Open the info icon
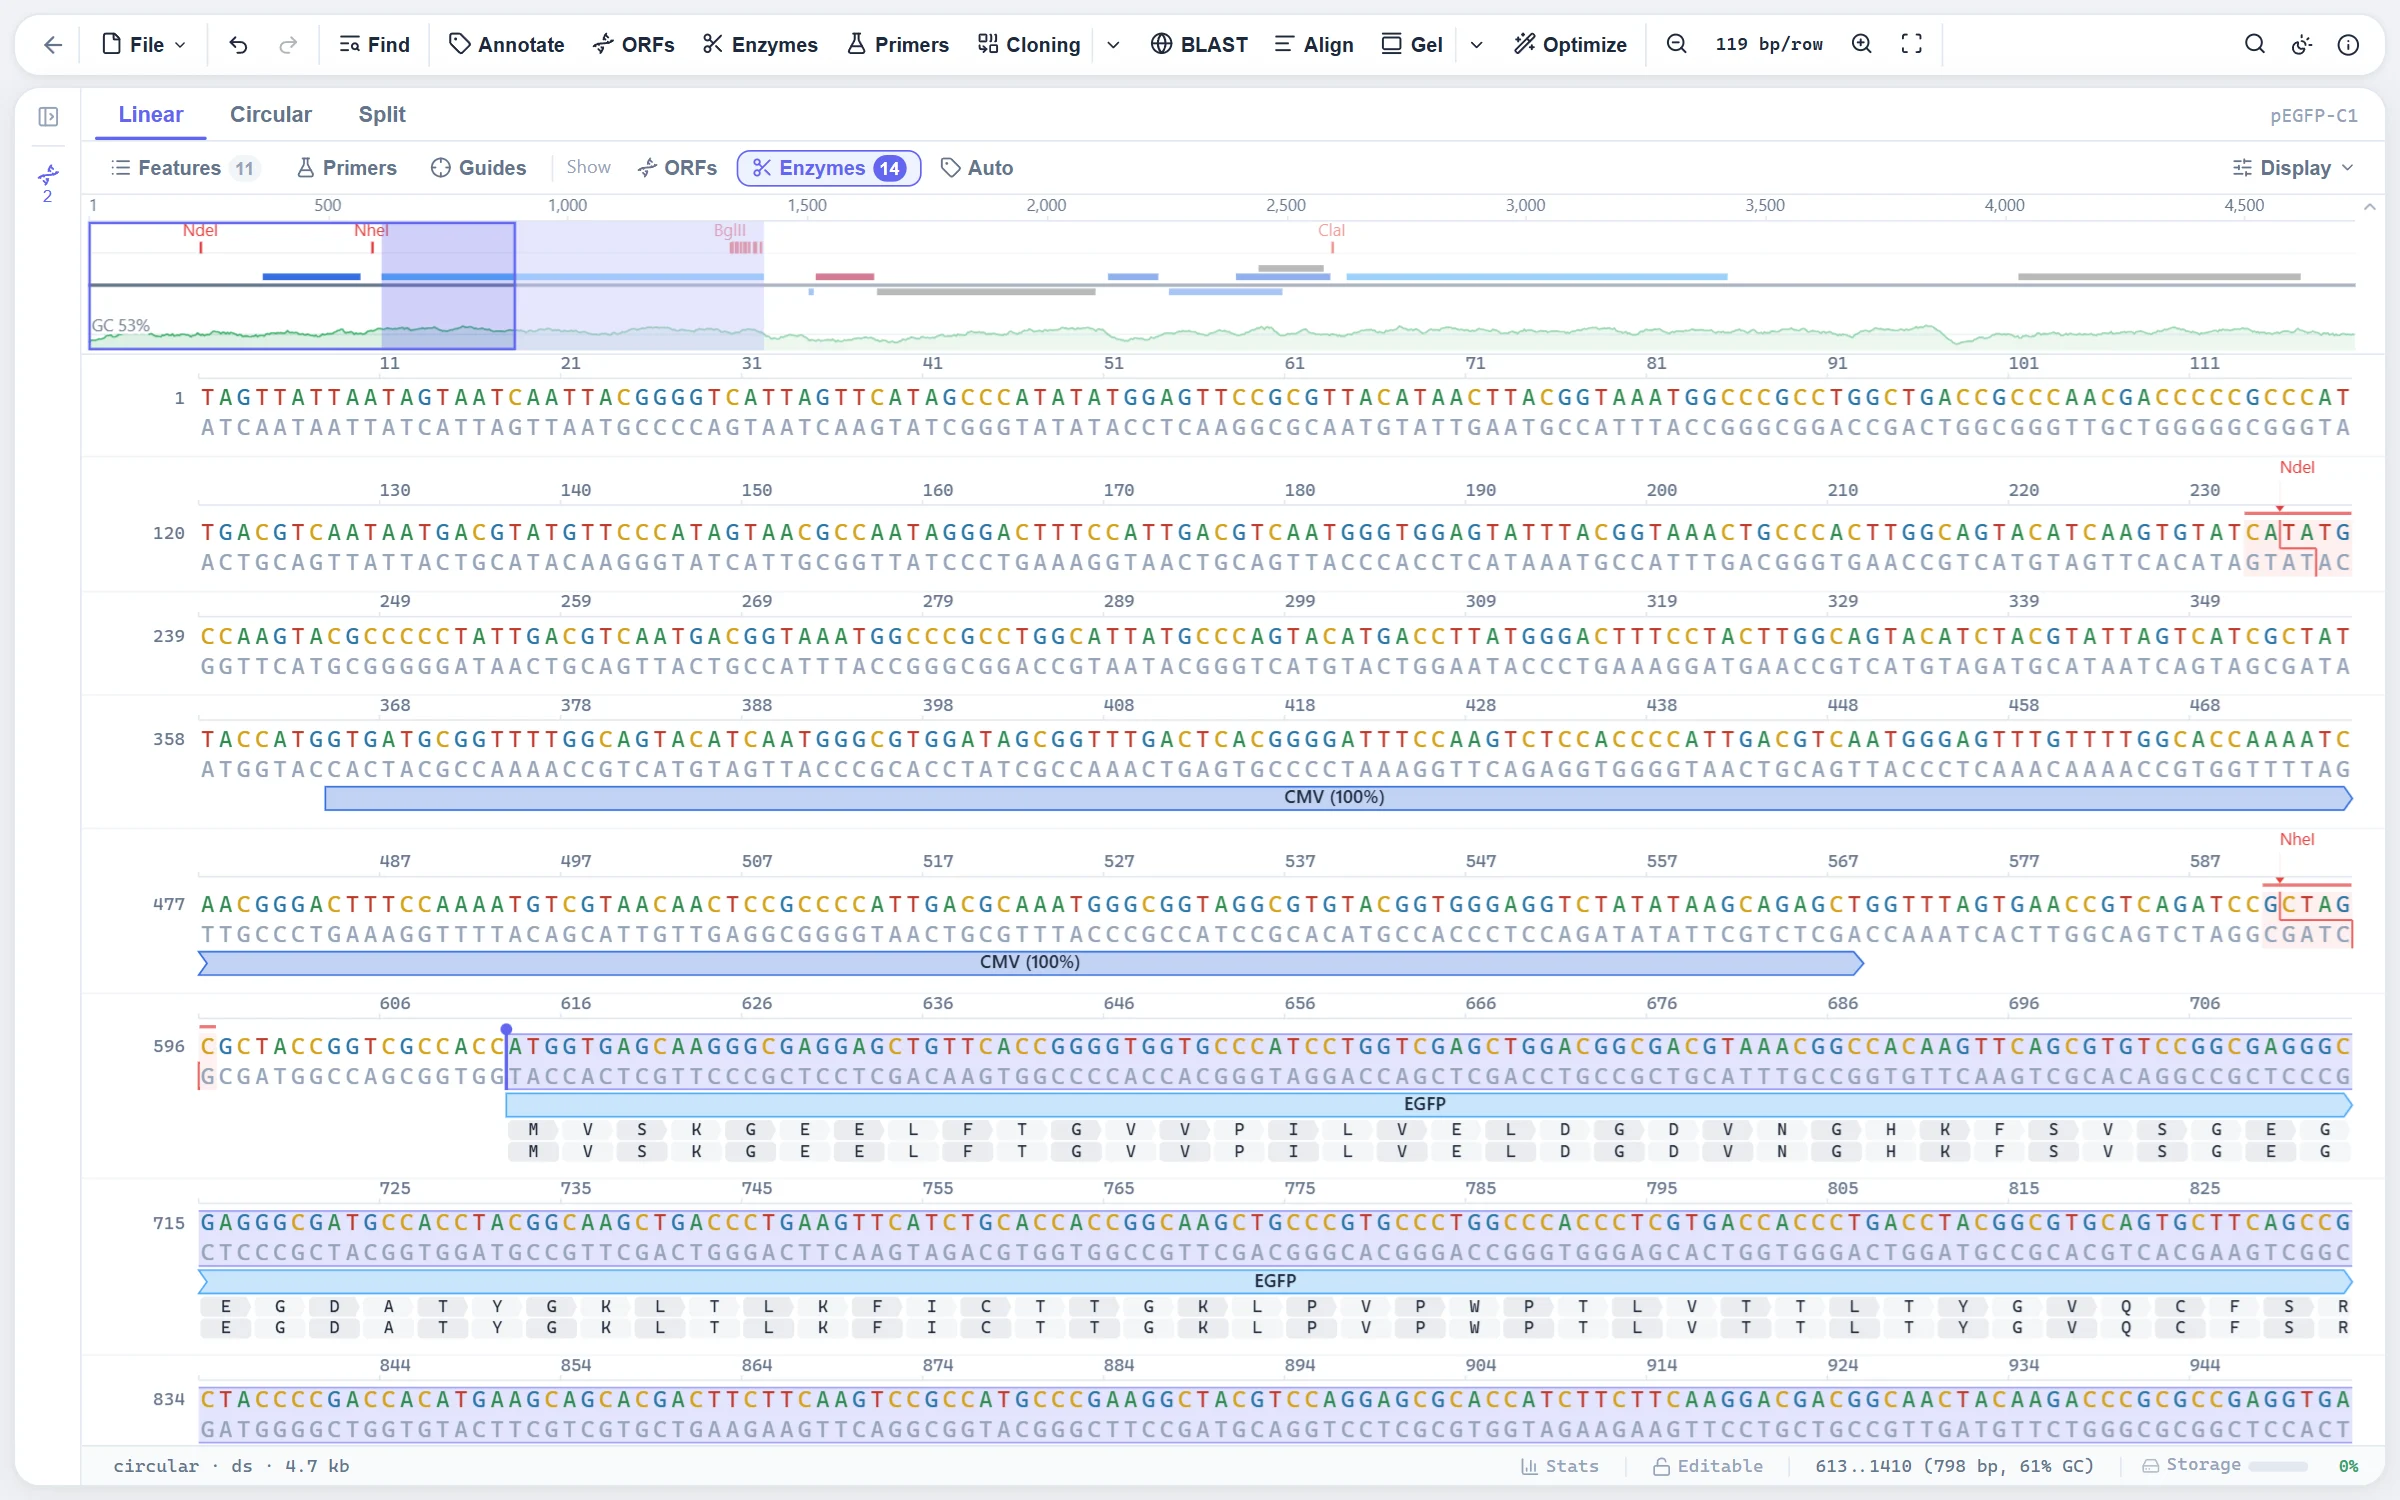 coord(2349,45)
